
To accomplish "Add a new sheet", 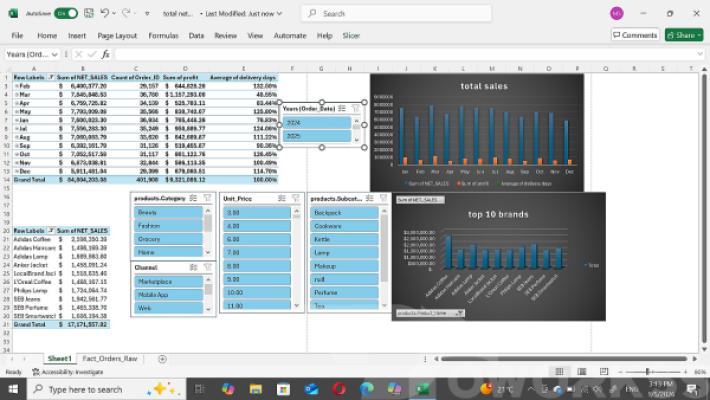I will 162,359.
